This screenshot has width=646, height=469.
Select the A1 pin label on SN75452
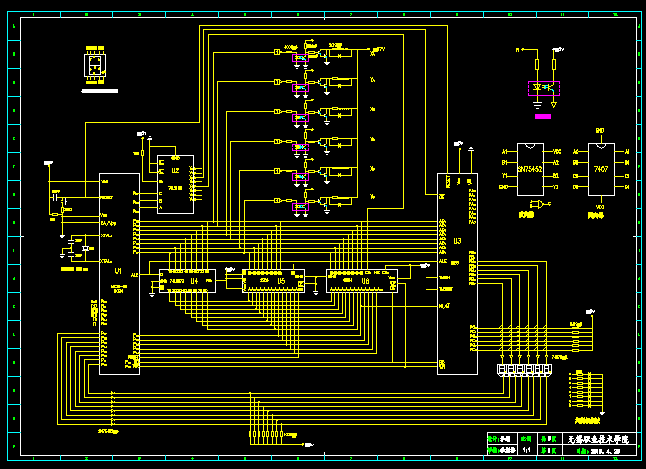[x=504, y=152]
